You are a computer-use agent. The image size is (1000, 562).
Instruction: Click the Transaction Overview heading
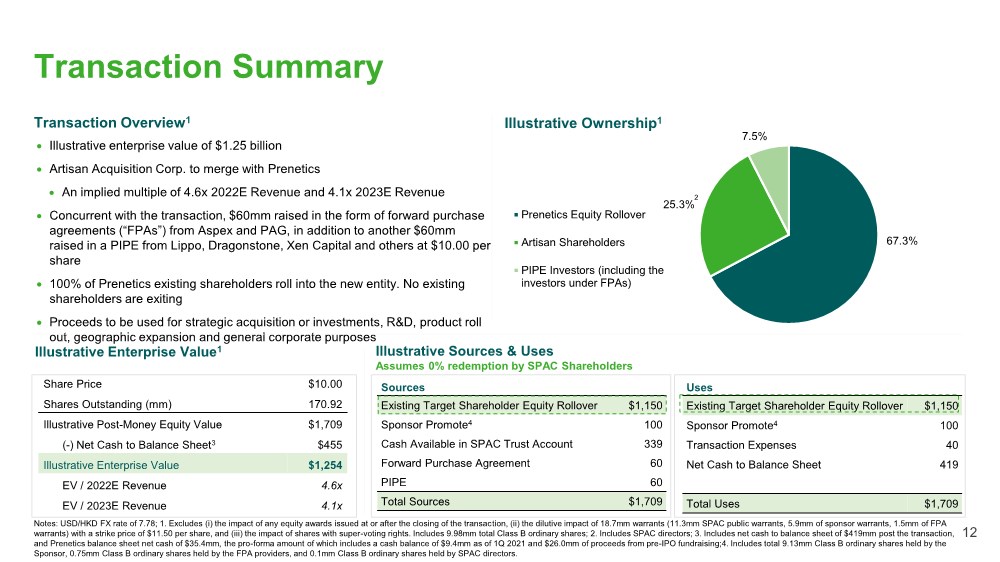click(112, 122)
